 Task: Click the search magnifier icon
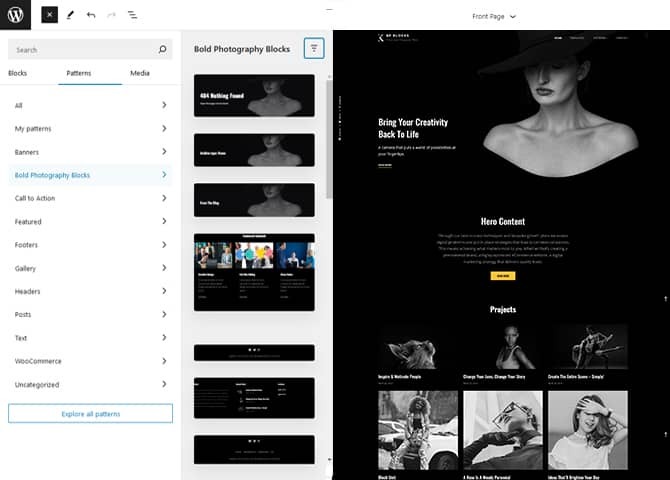click(x=163, y=49)
